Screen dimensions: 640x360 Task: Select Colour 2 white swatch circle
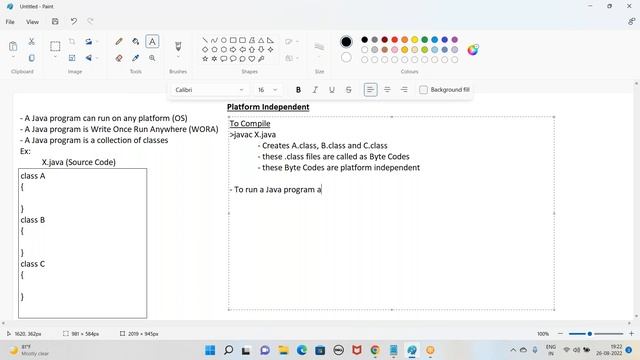(x=346, y=58)
